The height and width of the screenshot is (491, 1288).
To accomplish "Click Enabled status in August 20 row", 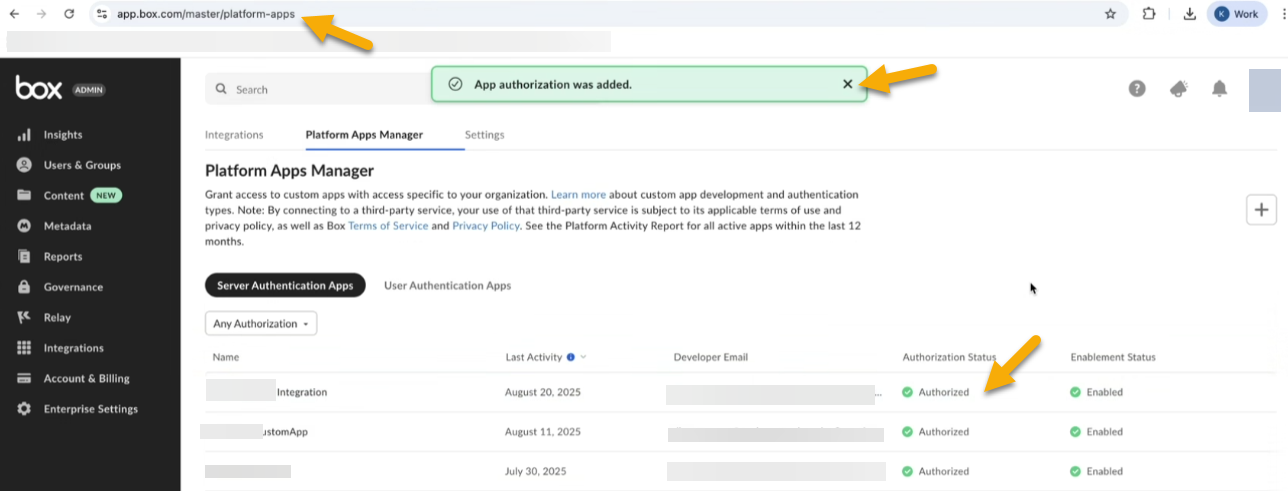I will (1097, 392).
